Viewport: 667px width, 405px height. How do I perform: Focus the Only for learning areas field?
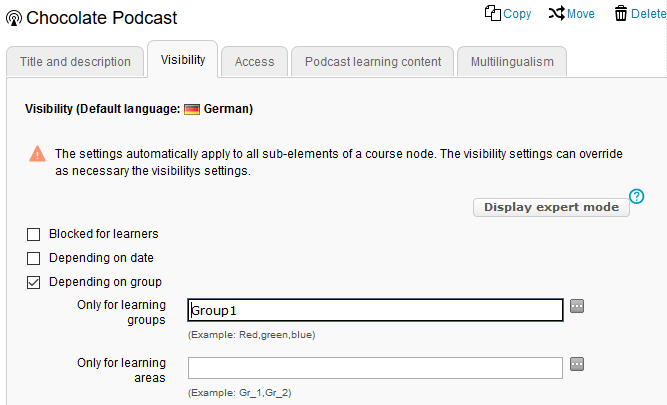tap(375, 368)
